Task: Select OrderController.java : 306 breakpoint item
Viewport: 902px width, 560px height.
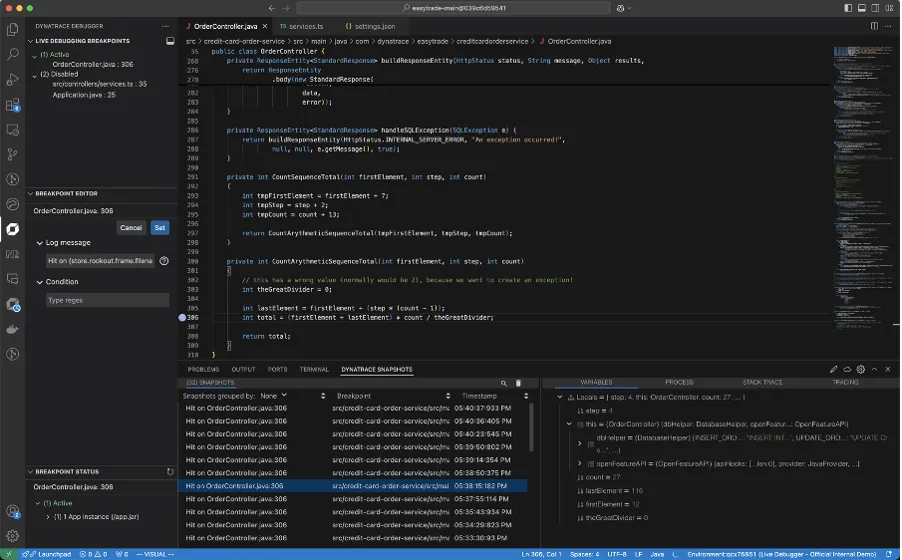Action: coord(93,64)
